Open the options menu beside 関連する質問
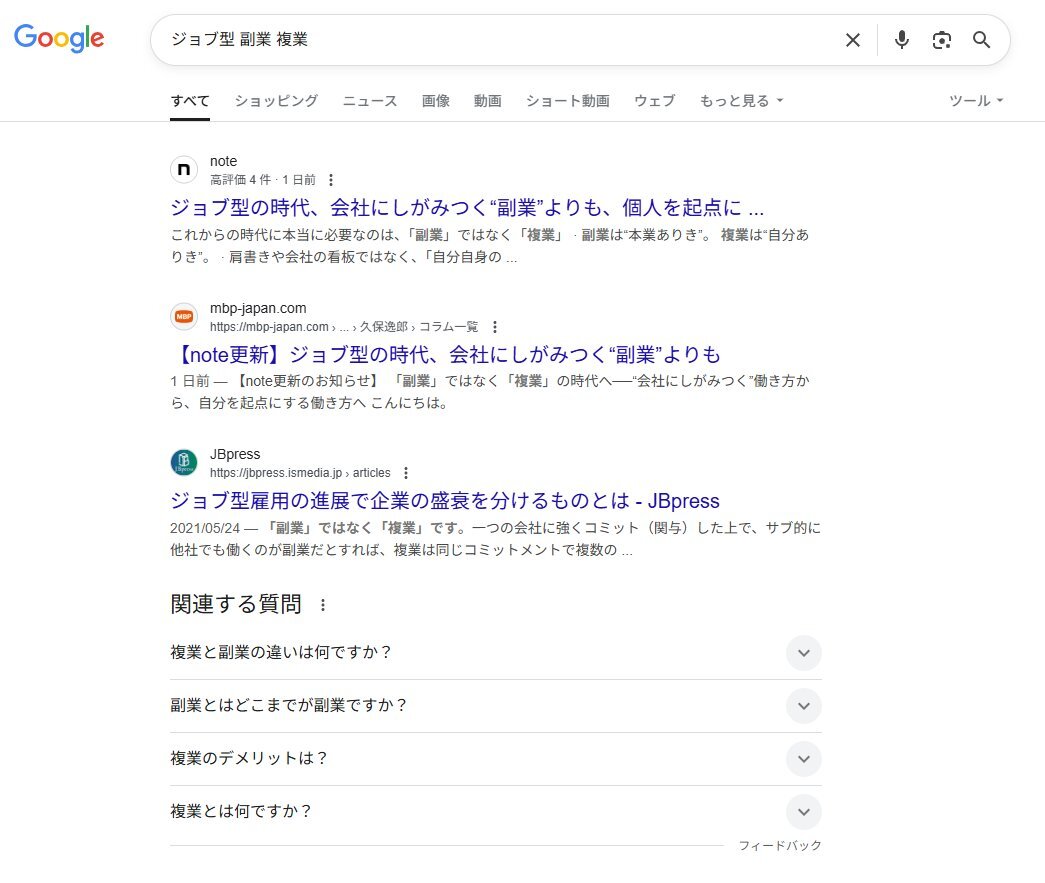The width and height of the screenshot is (1045, 883). 323,605
